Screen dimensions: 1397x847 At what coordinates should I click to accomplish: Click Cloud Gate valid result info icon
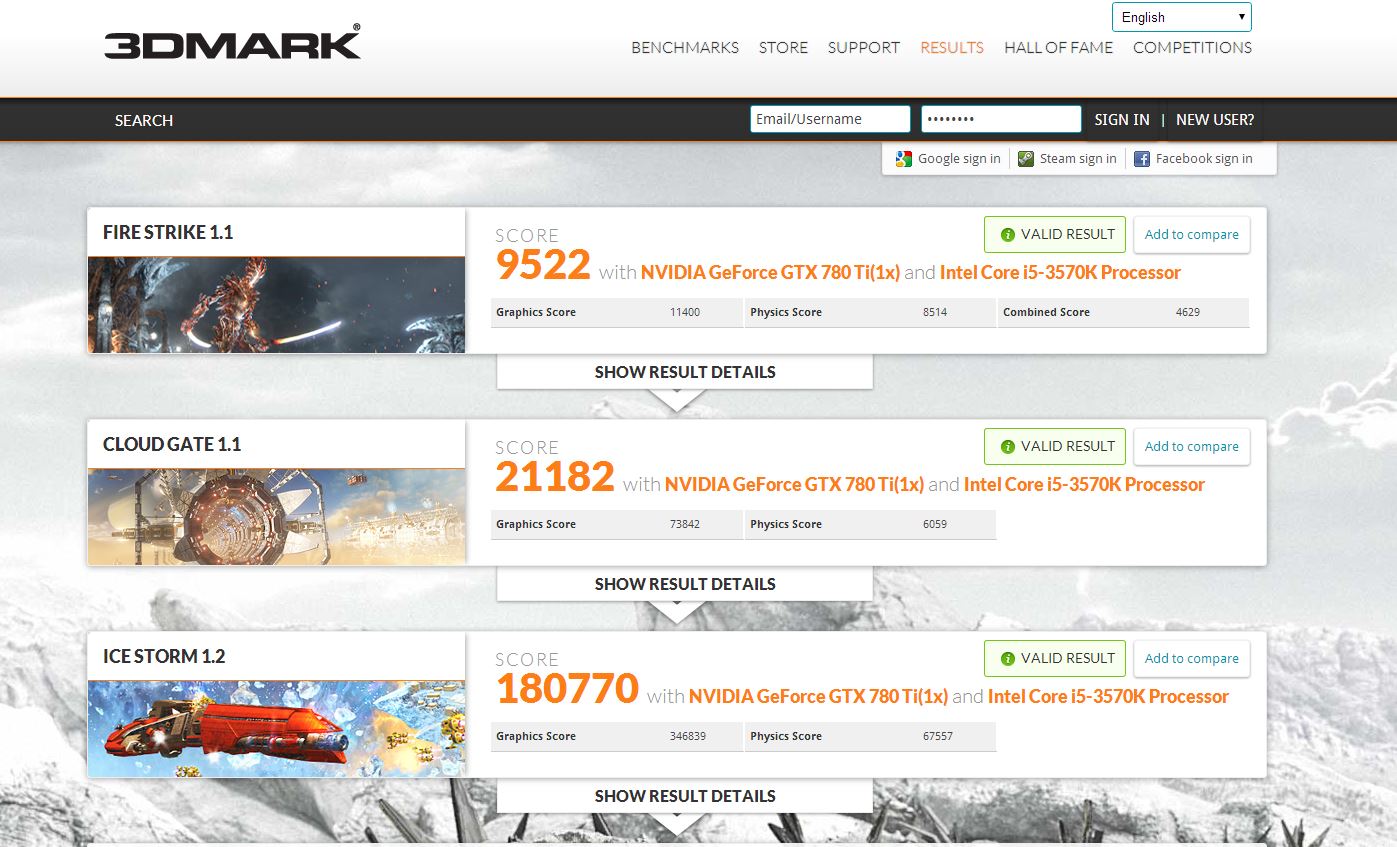1008,447
